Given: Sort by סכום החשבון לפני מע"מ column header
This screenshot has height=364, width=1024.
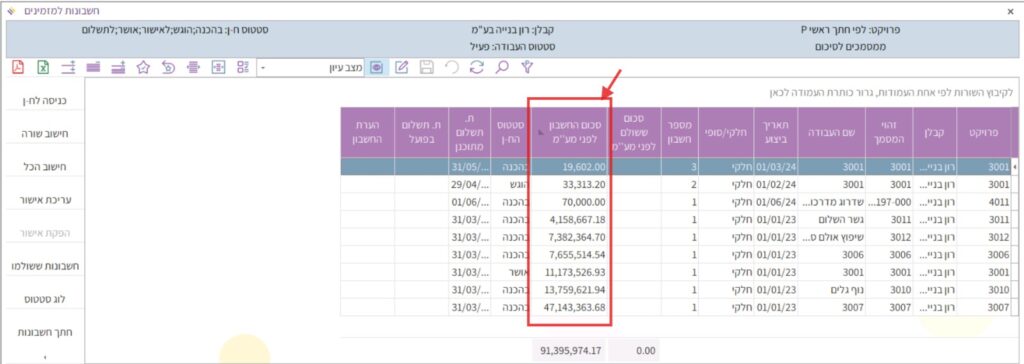Looking at the screenshot, I should click(x=571, y=132).
